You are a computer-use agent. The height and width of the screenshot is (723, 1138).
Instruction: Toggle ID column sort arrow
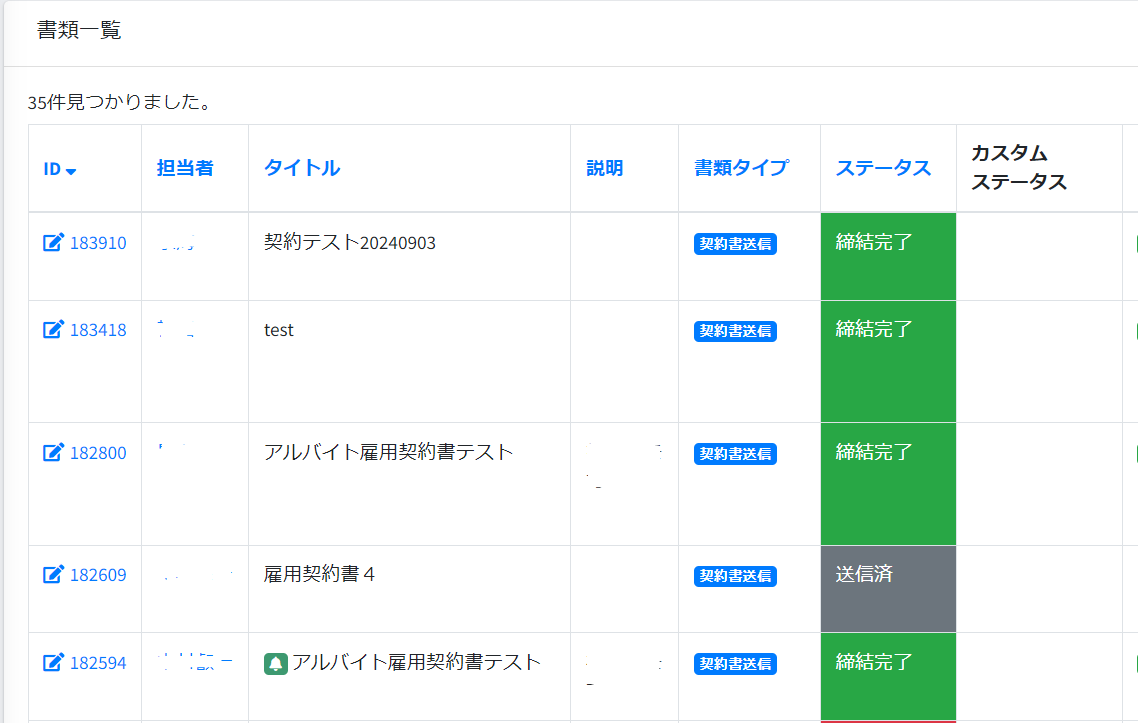pyautogui.click(x=71, y=170)
